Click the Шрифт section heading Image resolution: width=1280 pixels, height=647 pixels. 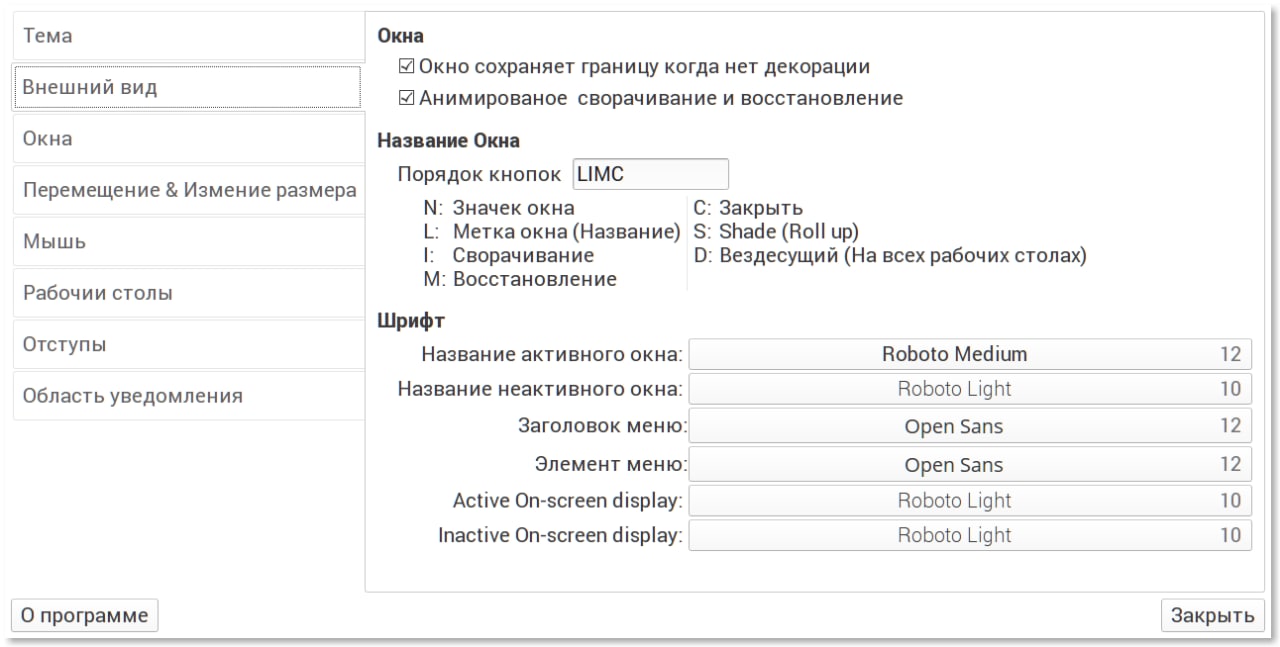point(411,321)
